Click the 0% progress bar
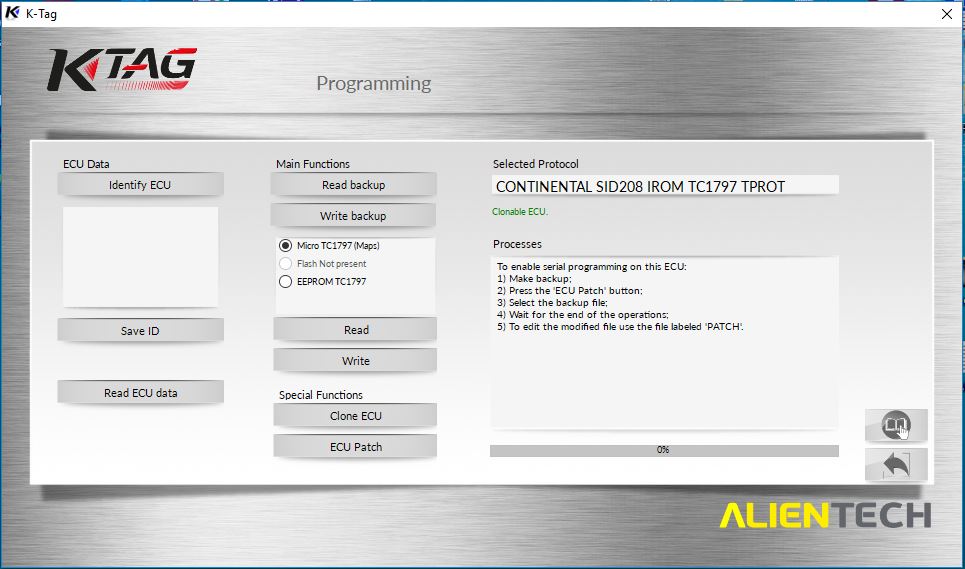965x569 pixels. pyautogui.click(x=664, y=450)
